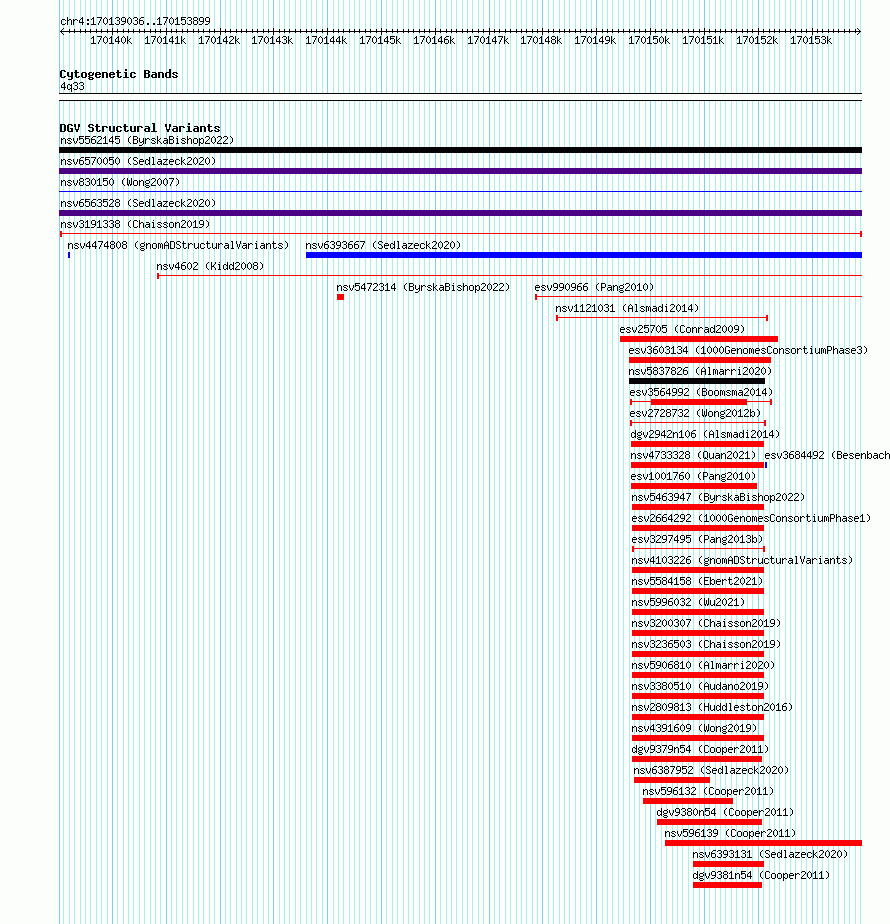Click the black bar under nsv5837826
890x924 pixels.
pyautogui.click(x=697, y=381)
